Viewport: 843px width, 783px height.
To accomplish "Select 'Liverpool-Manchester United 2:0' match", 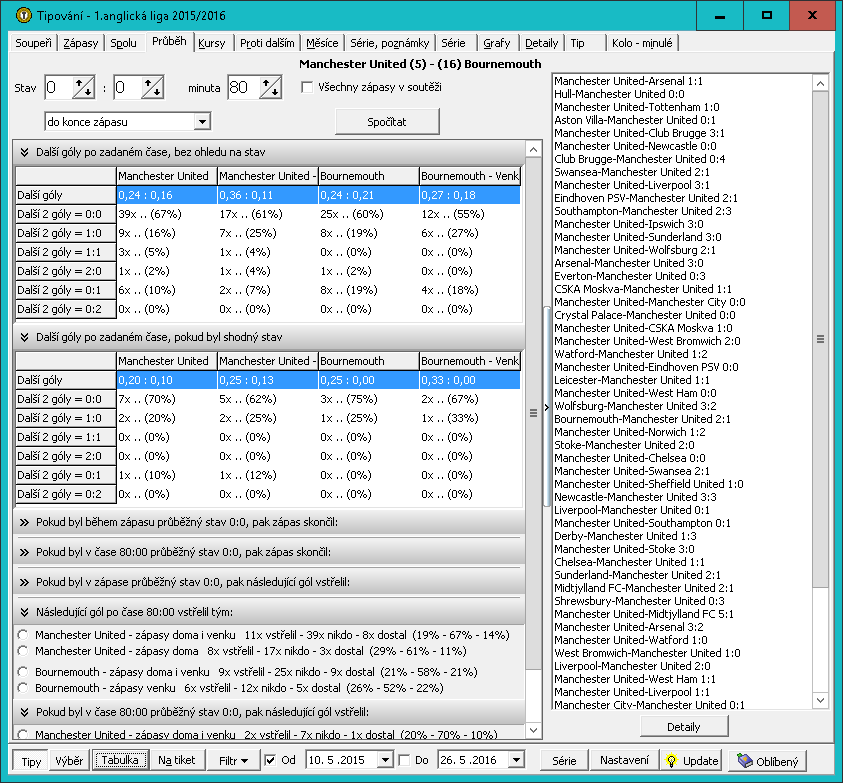I will pos(632,666).
